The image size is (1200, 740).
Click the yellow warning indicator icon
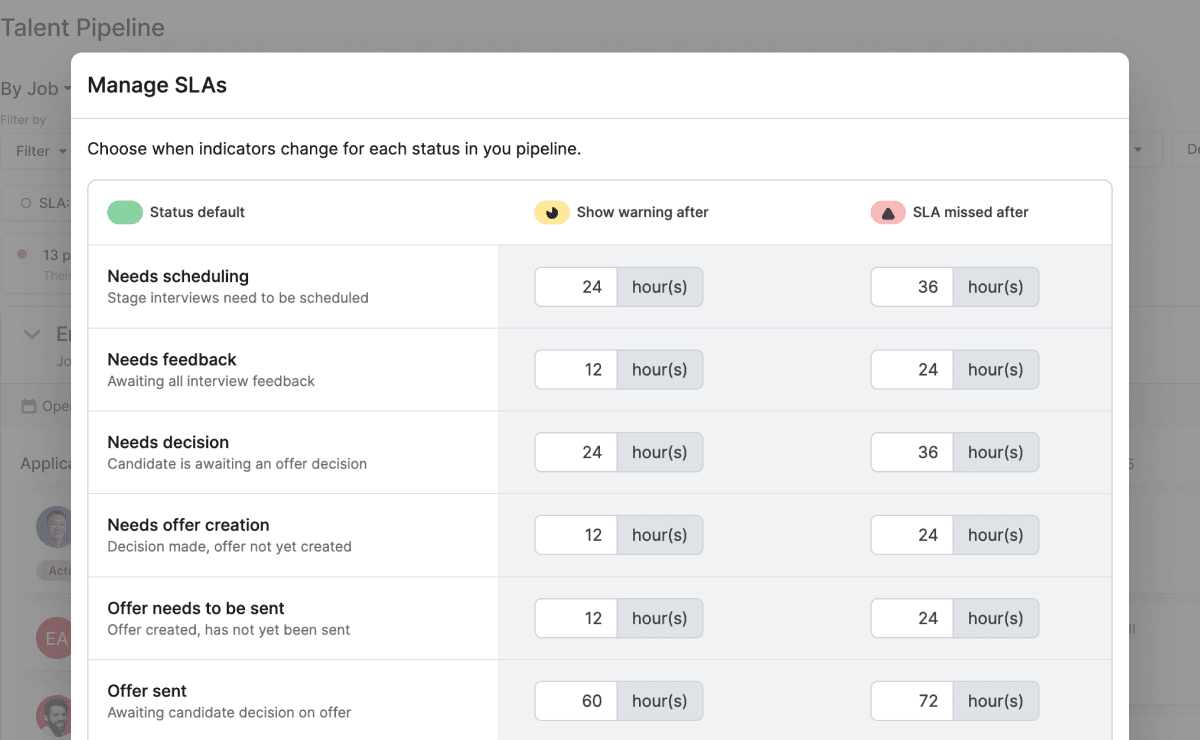coord(551,212)
